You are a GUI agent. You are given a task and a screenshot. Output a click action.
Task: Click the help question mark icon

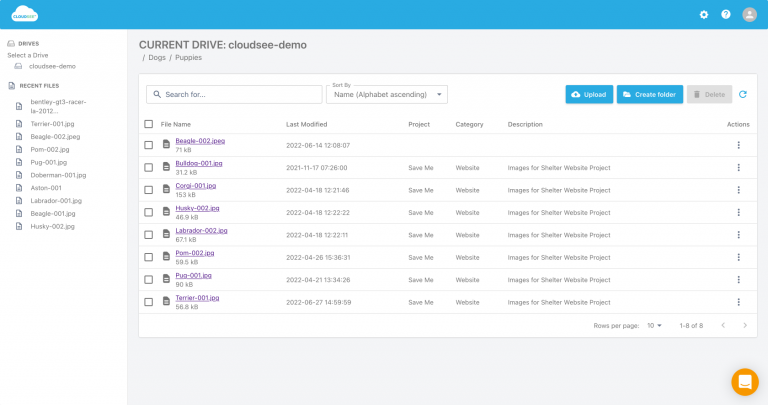(726, 15)
